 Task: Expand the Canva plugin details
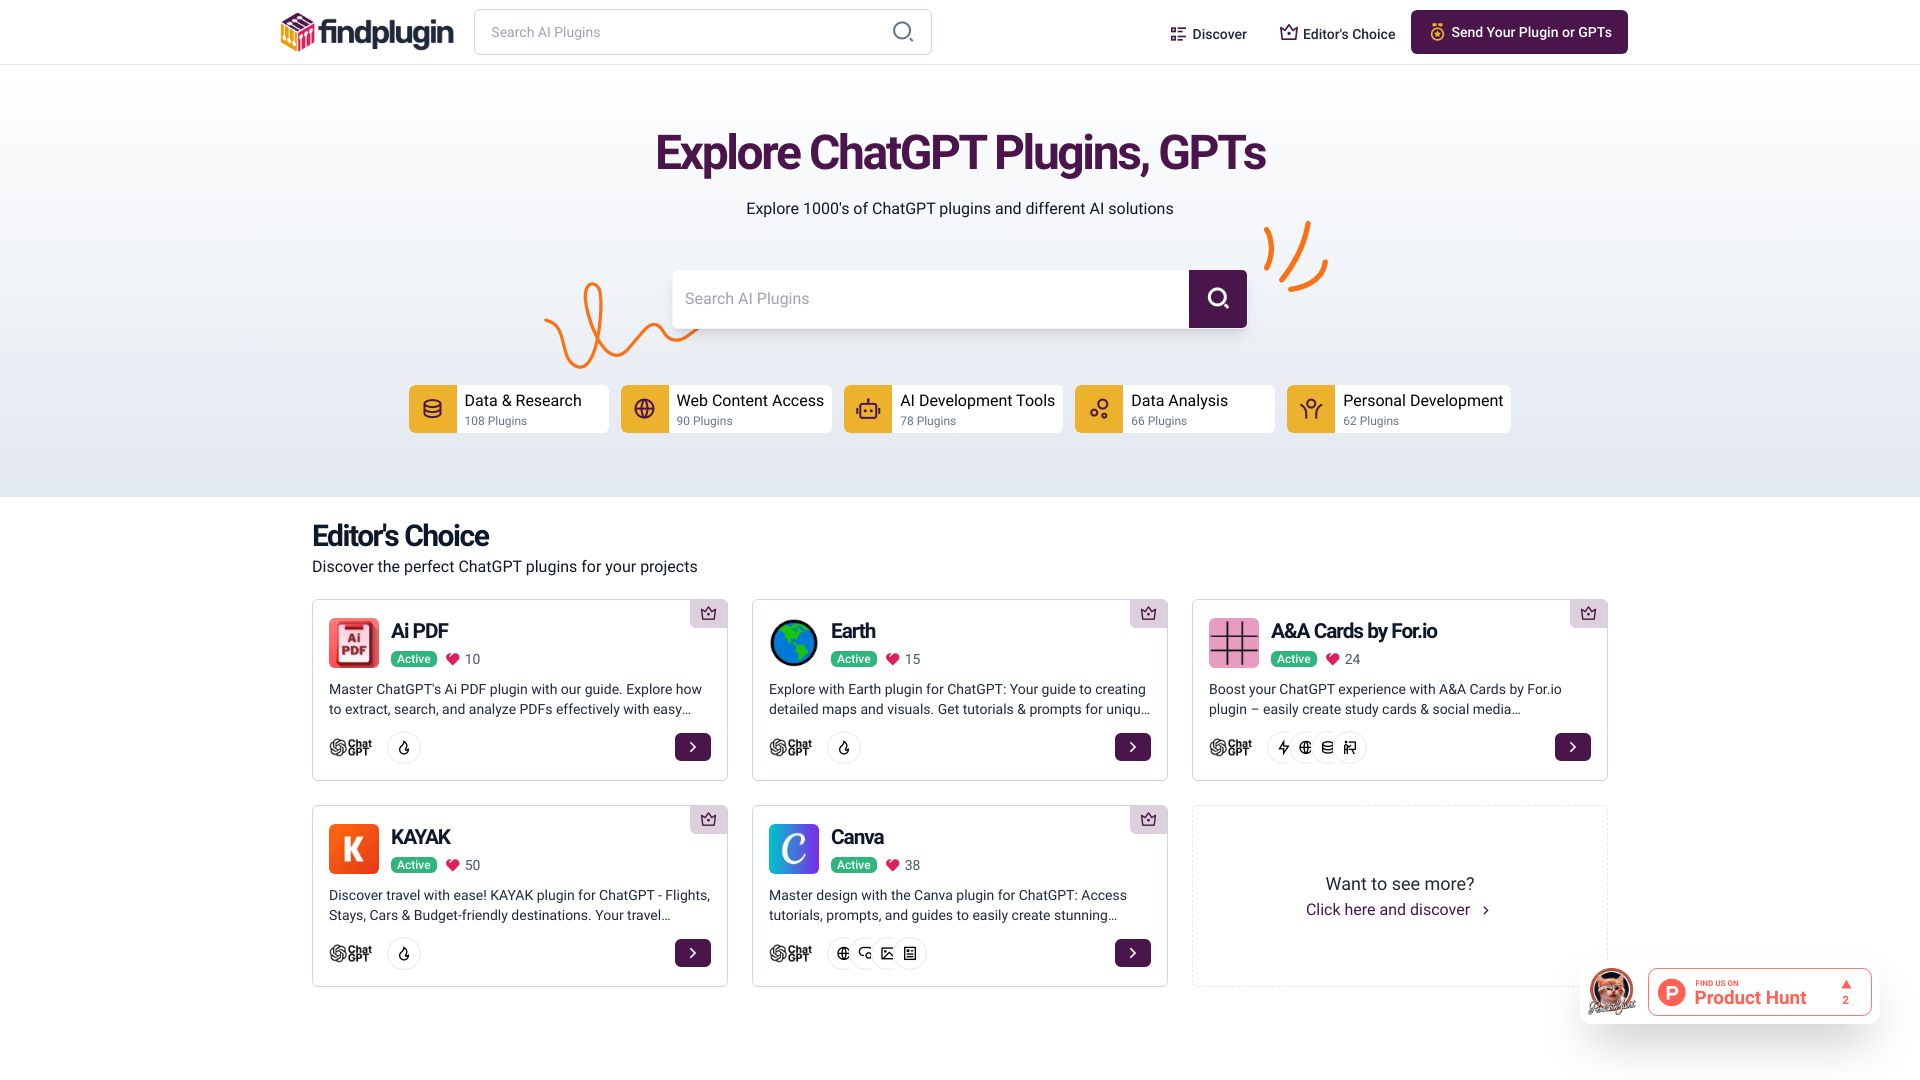click(x=1133, y=953)
